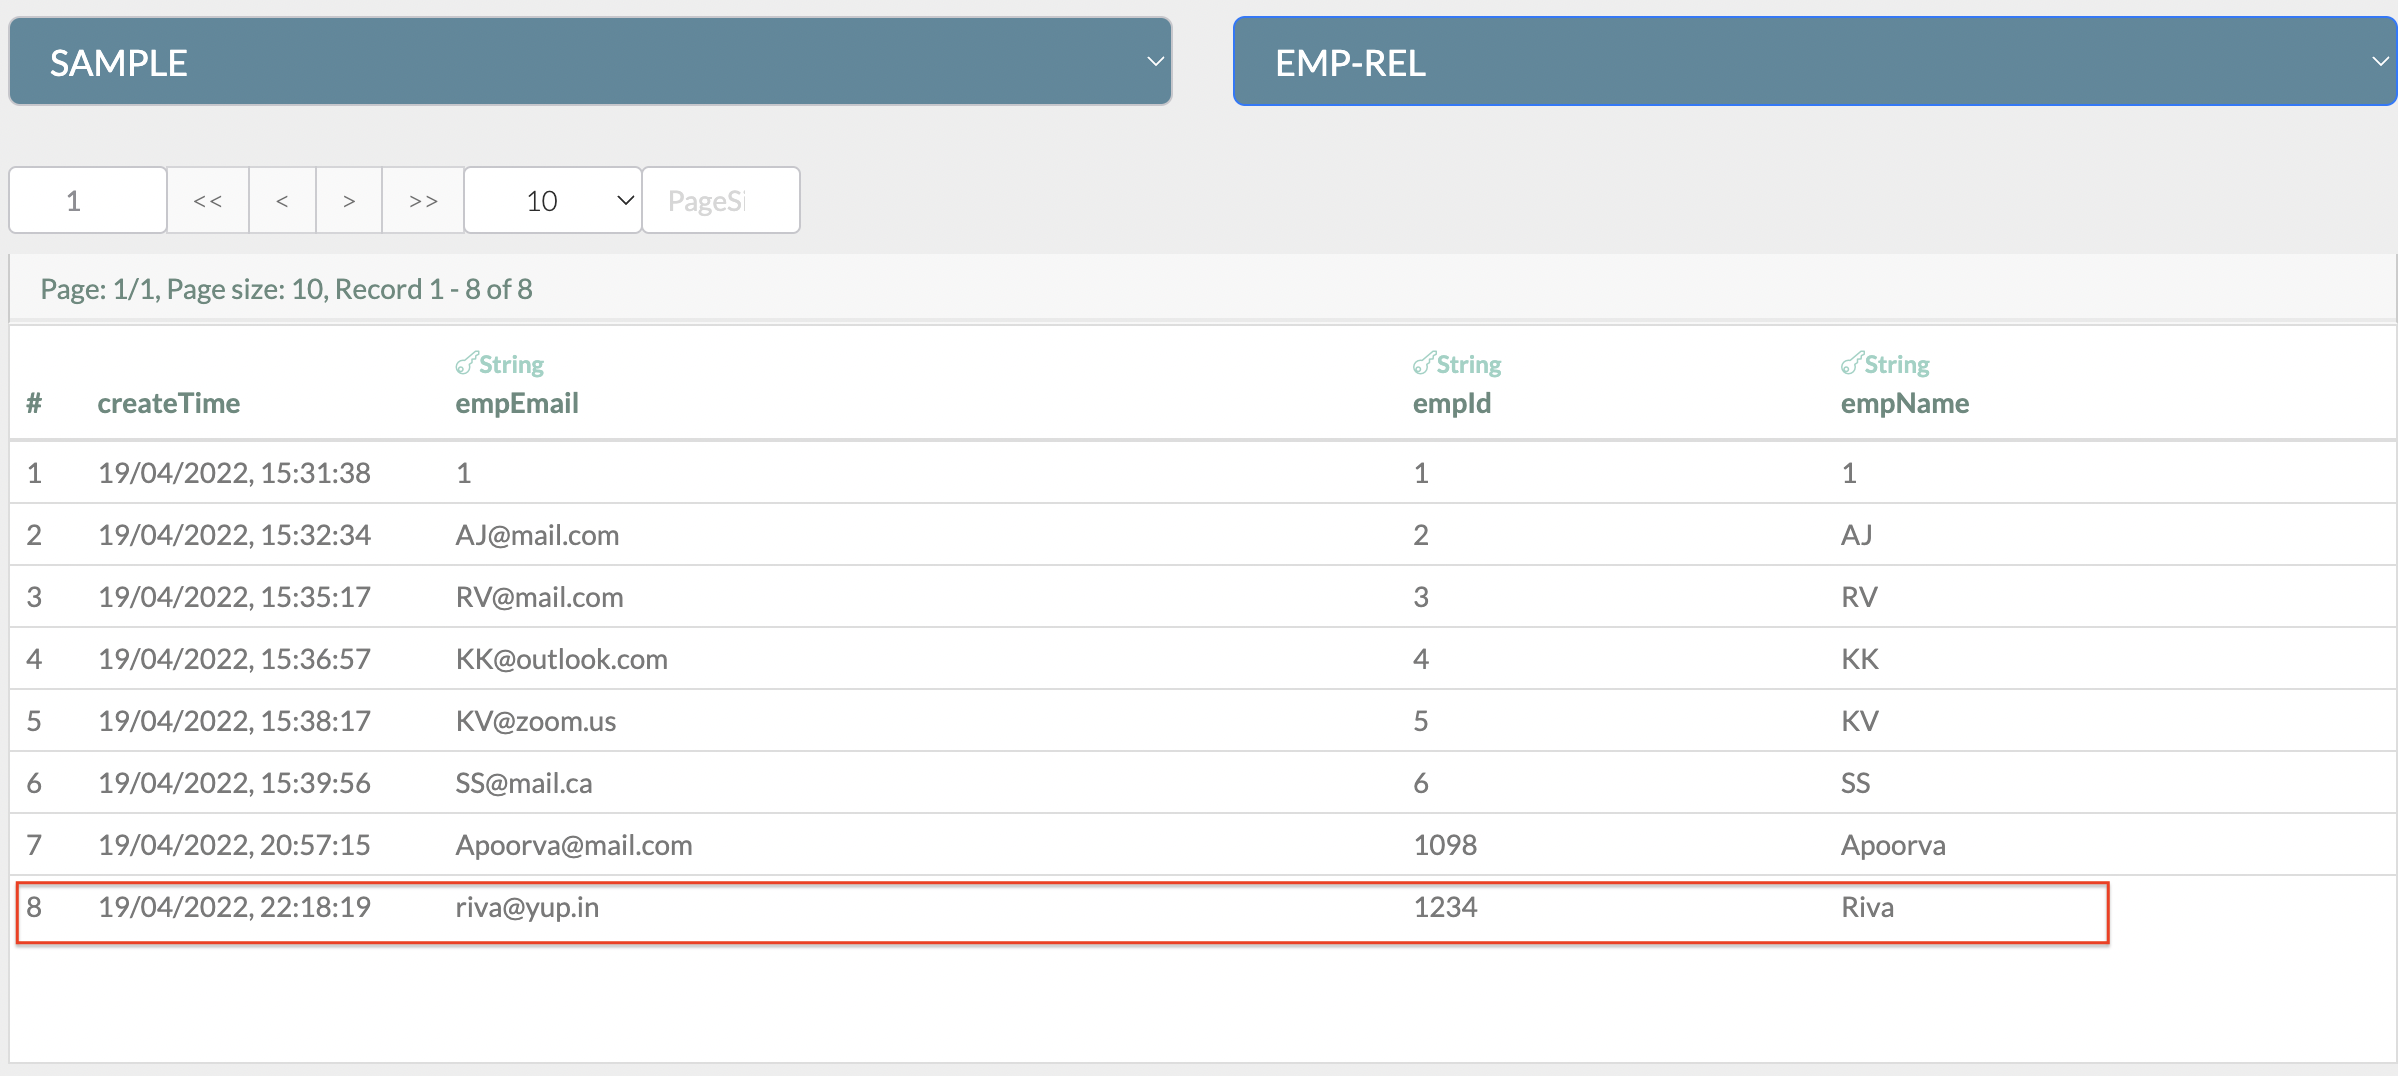Screen dimensions: 2398x1076
Task: Sort by the empName column header
Action: (1904, 403)
